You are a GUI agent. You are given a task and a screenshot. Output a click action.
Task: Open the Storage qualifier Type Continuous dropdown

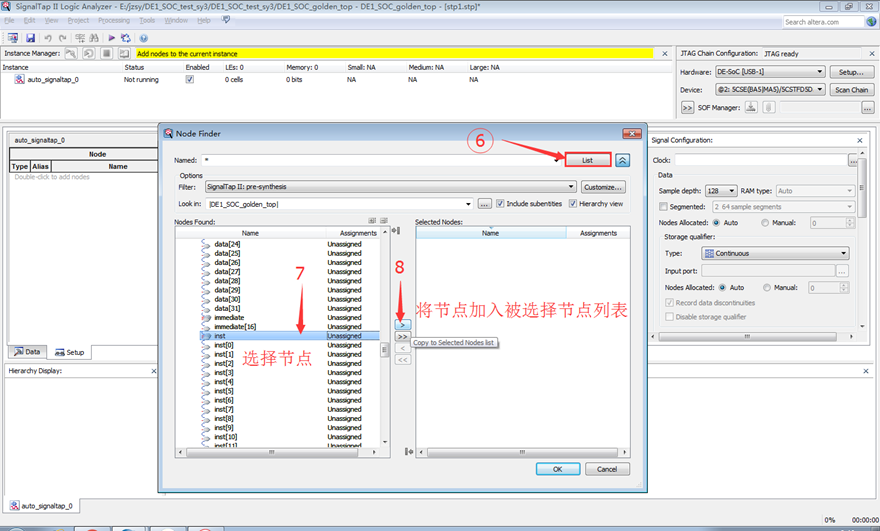click(775, 253)
